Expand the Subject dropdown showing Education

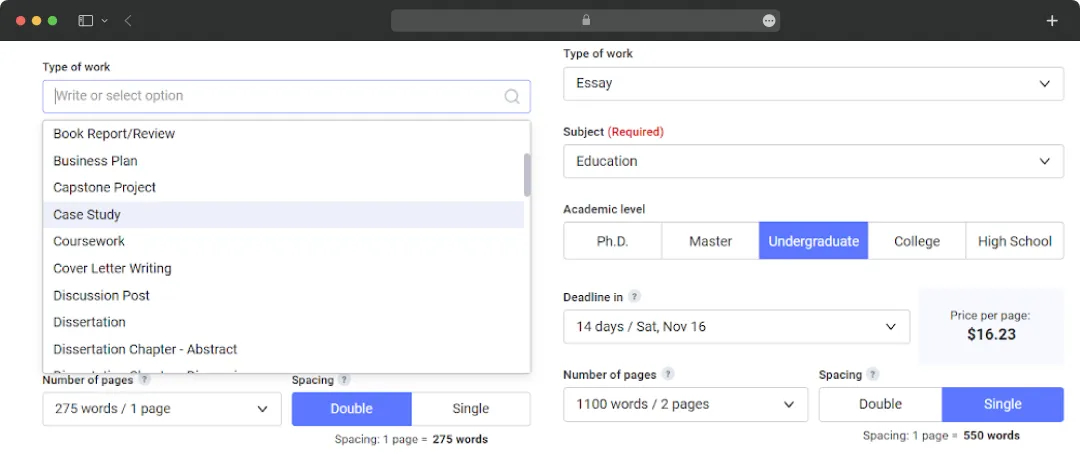coord(813,161)
